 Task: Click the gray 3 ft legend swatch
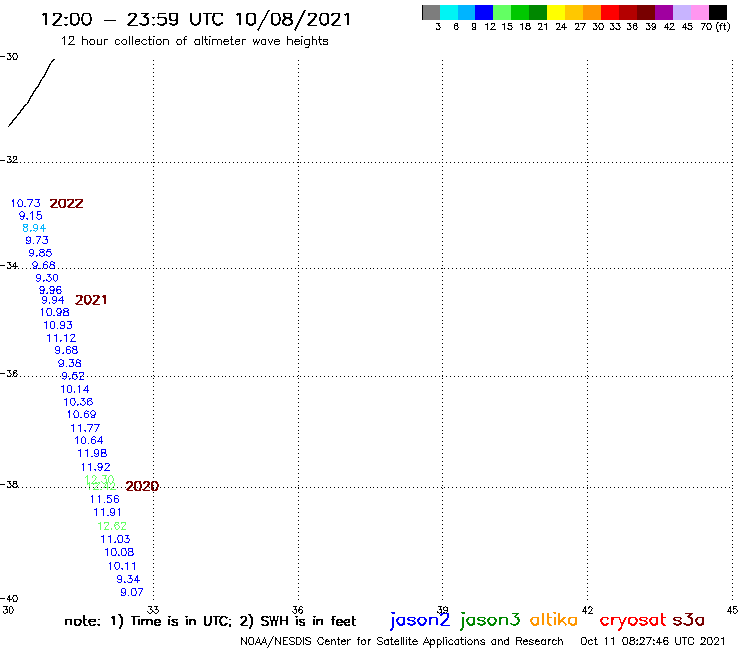[x=431, y=12]
